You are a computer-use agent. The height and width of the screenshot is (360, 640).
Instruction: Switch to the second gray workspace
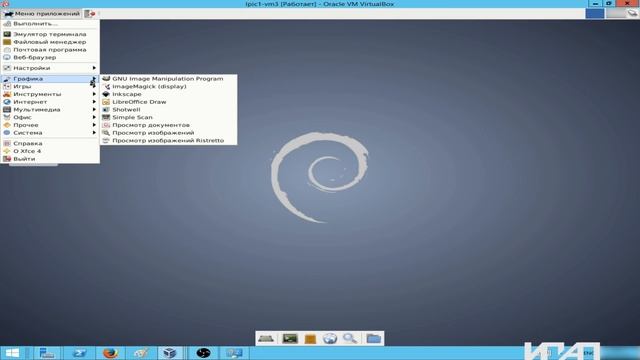(x=616, y=13)
